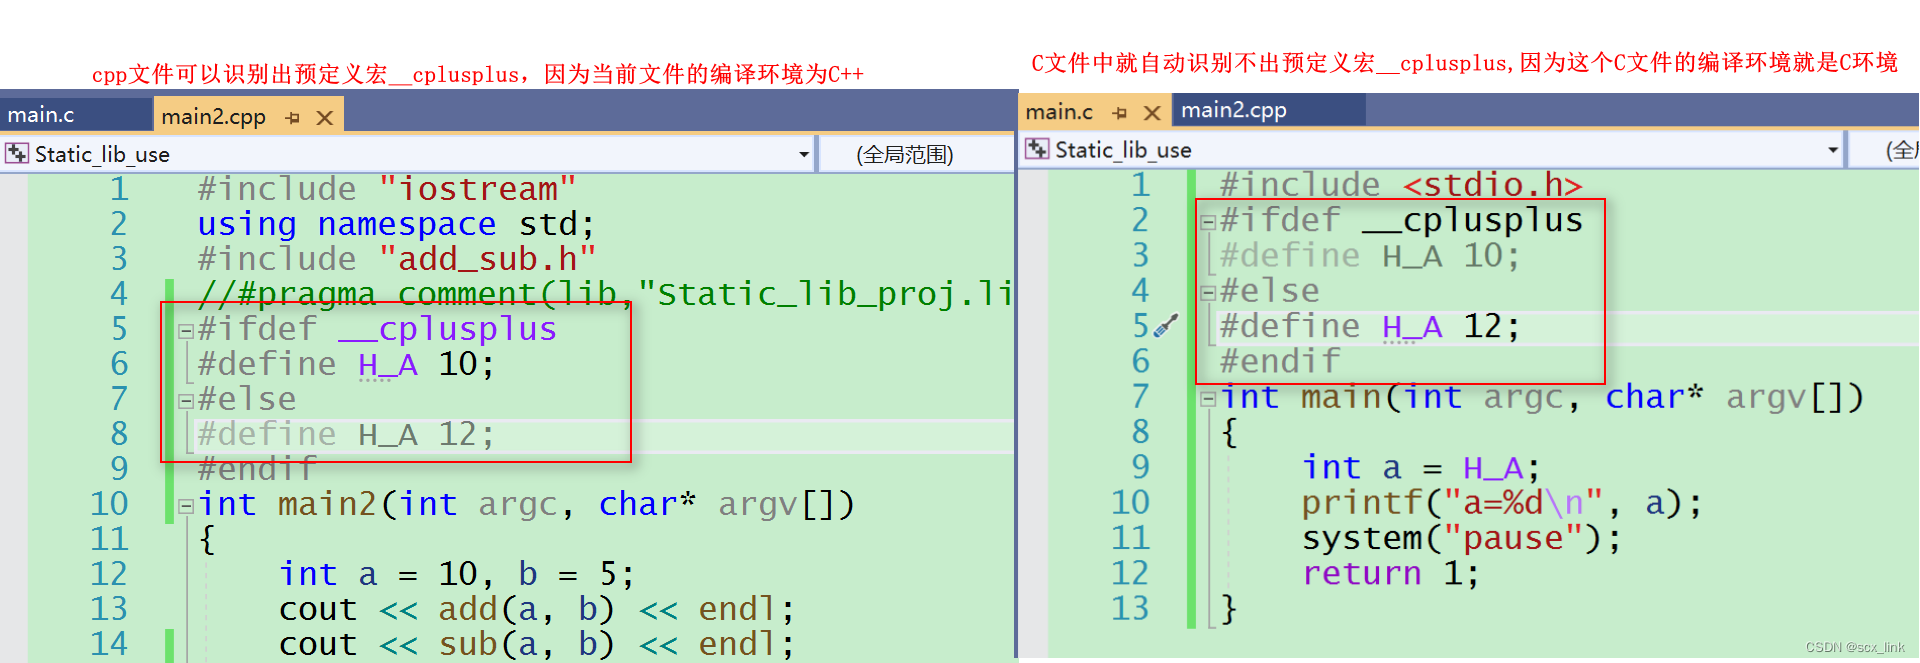Click the #include <stdio.h> line

click(1401, 184)
